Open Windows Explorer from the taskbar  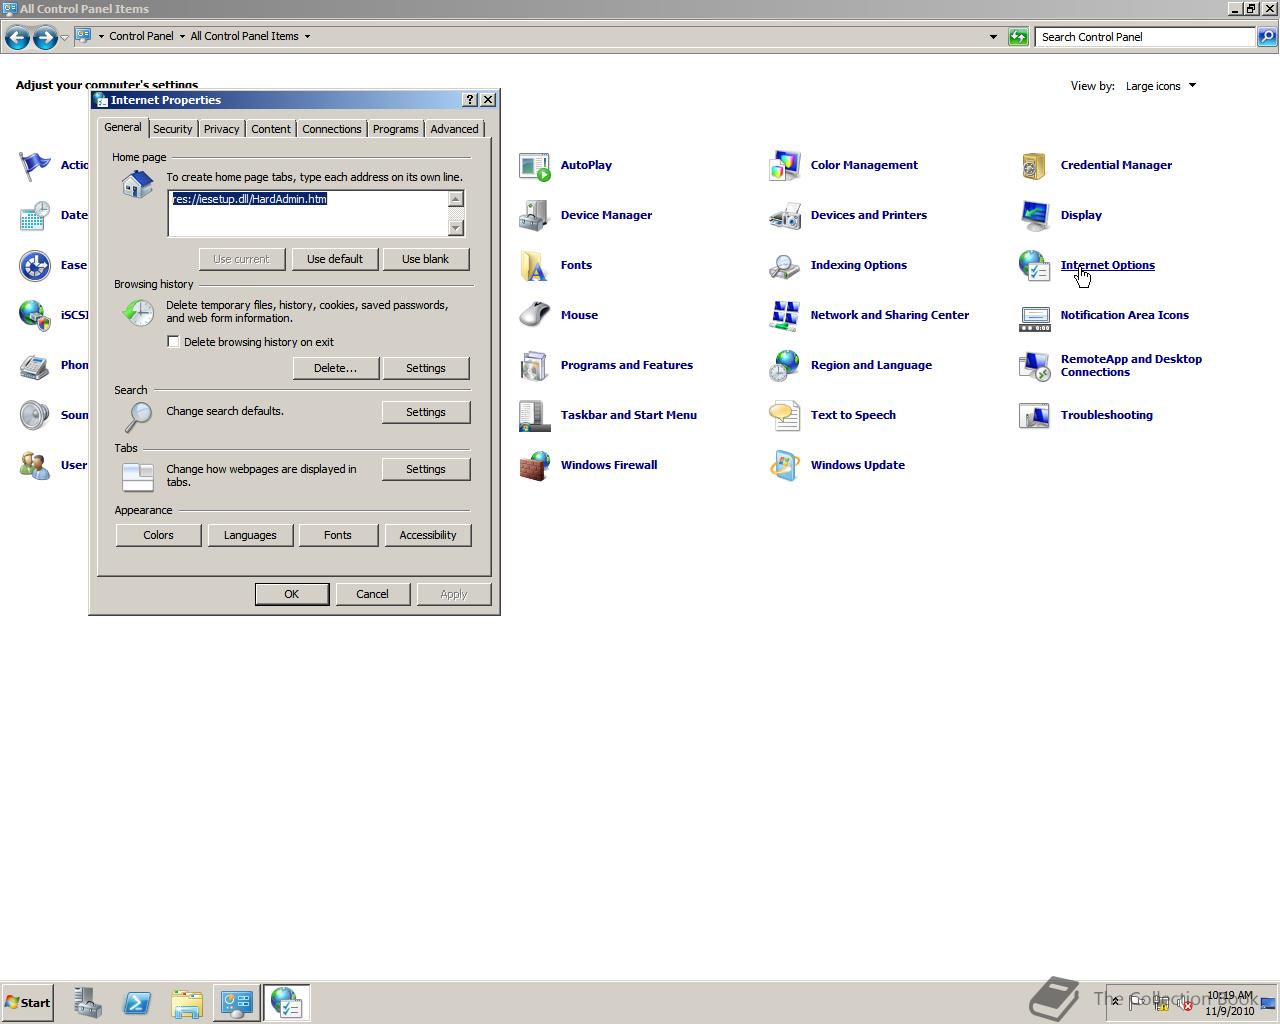click(x=187, y=1003)
